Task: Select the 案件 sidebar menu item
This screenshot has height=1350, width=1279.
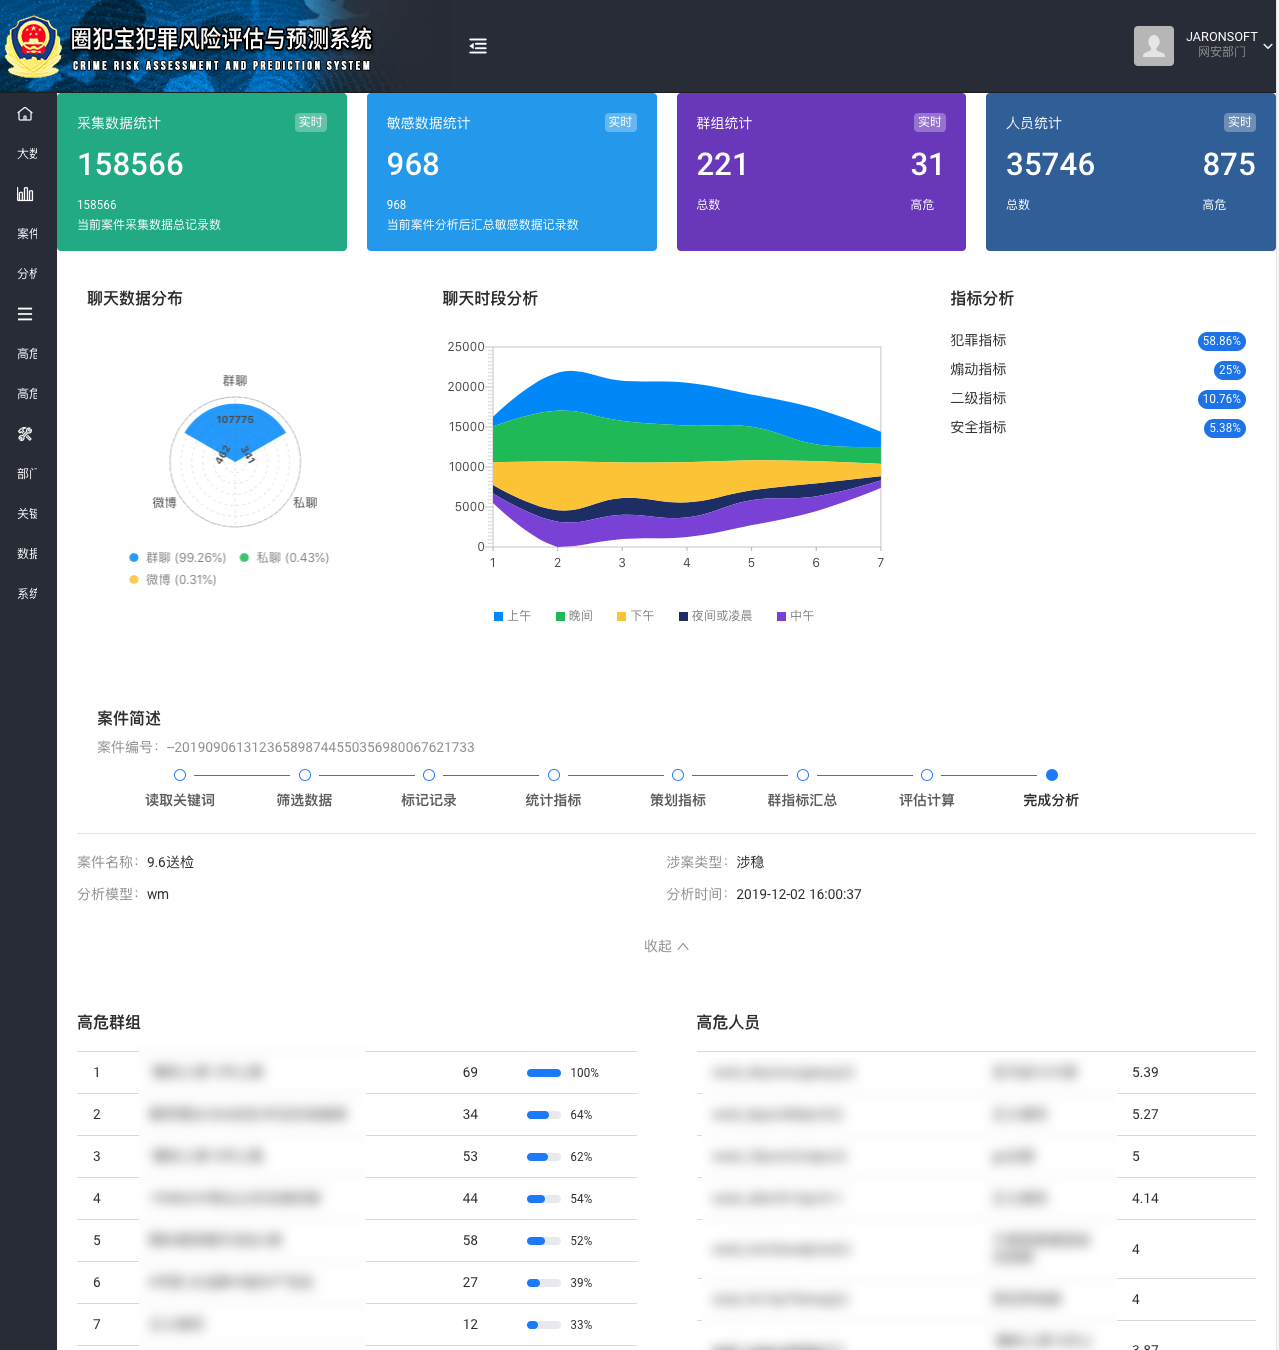Action: [27, 234]
